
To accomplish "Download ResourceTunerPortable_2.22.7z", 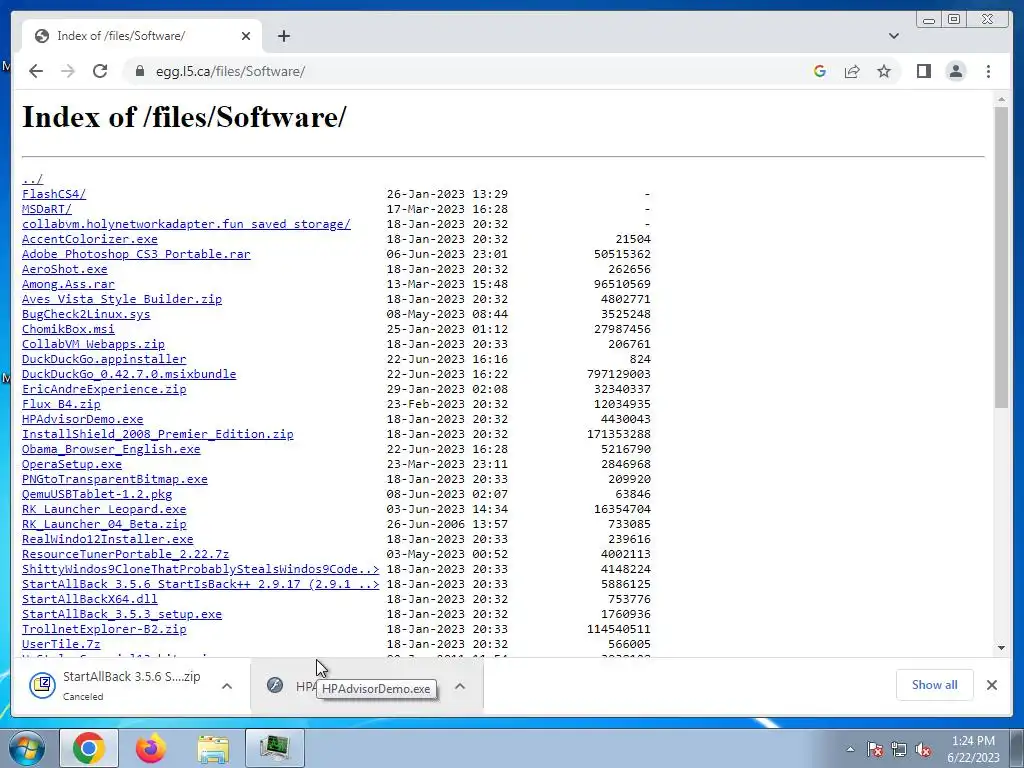I will [125, 554].
